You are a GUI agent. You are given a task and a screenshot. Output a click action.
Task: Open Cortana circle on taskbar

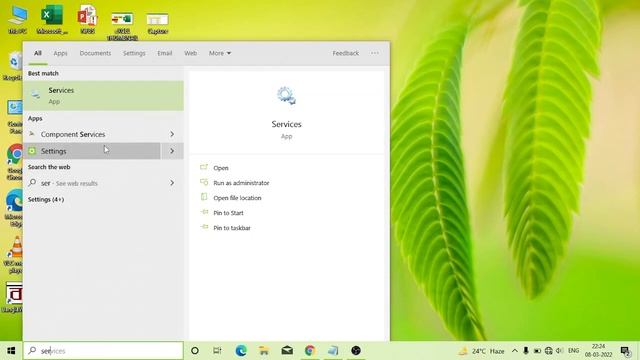[x=195, y=351]
